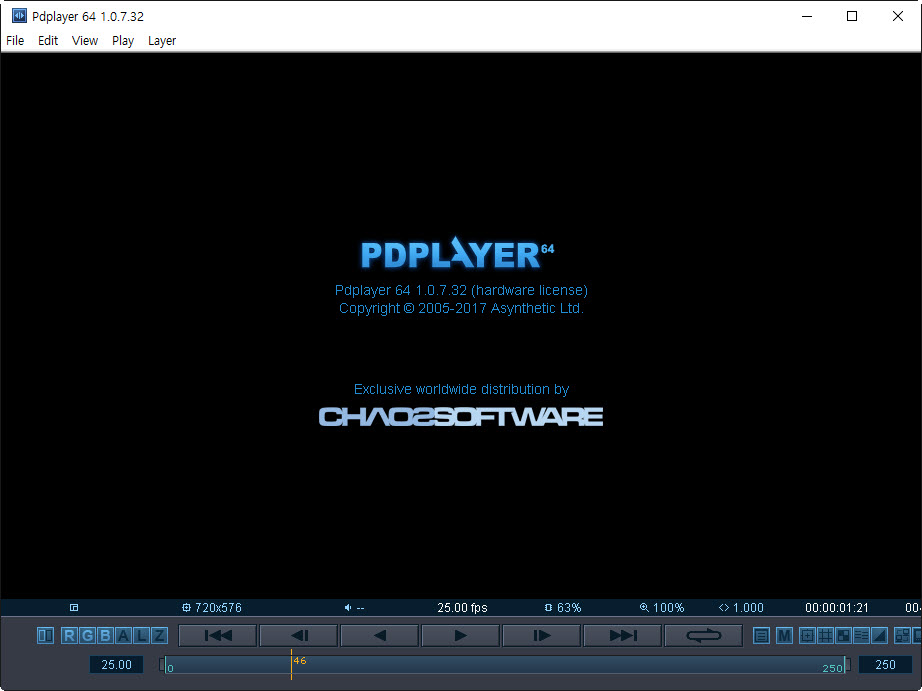Play the sequence in reverse

point(380,636)
